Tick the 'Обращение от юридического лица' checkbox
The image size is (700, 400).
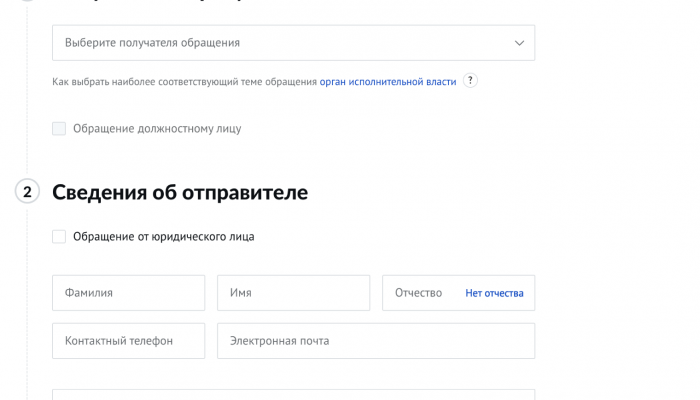pos(59,237)
